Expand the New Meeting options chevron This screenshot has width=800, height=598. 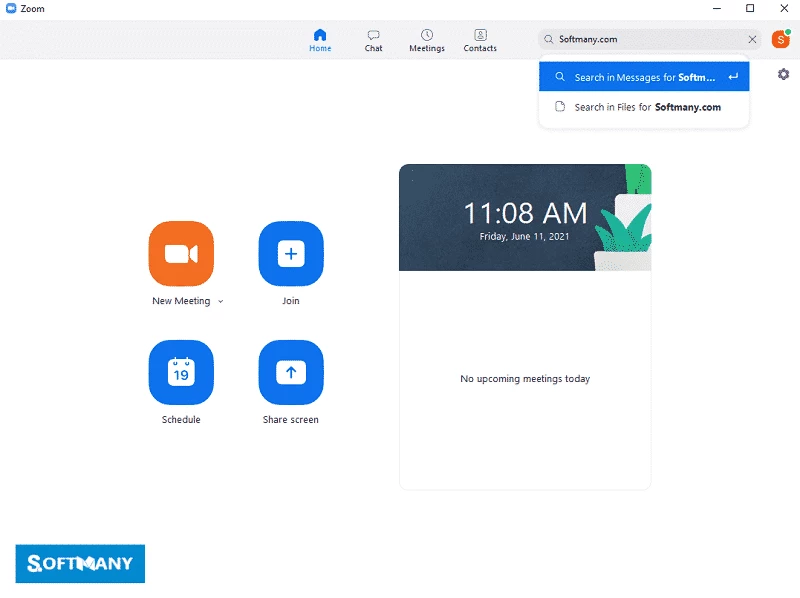click(x=220, y=301)
